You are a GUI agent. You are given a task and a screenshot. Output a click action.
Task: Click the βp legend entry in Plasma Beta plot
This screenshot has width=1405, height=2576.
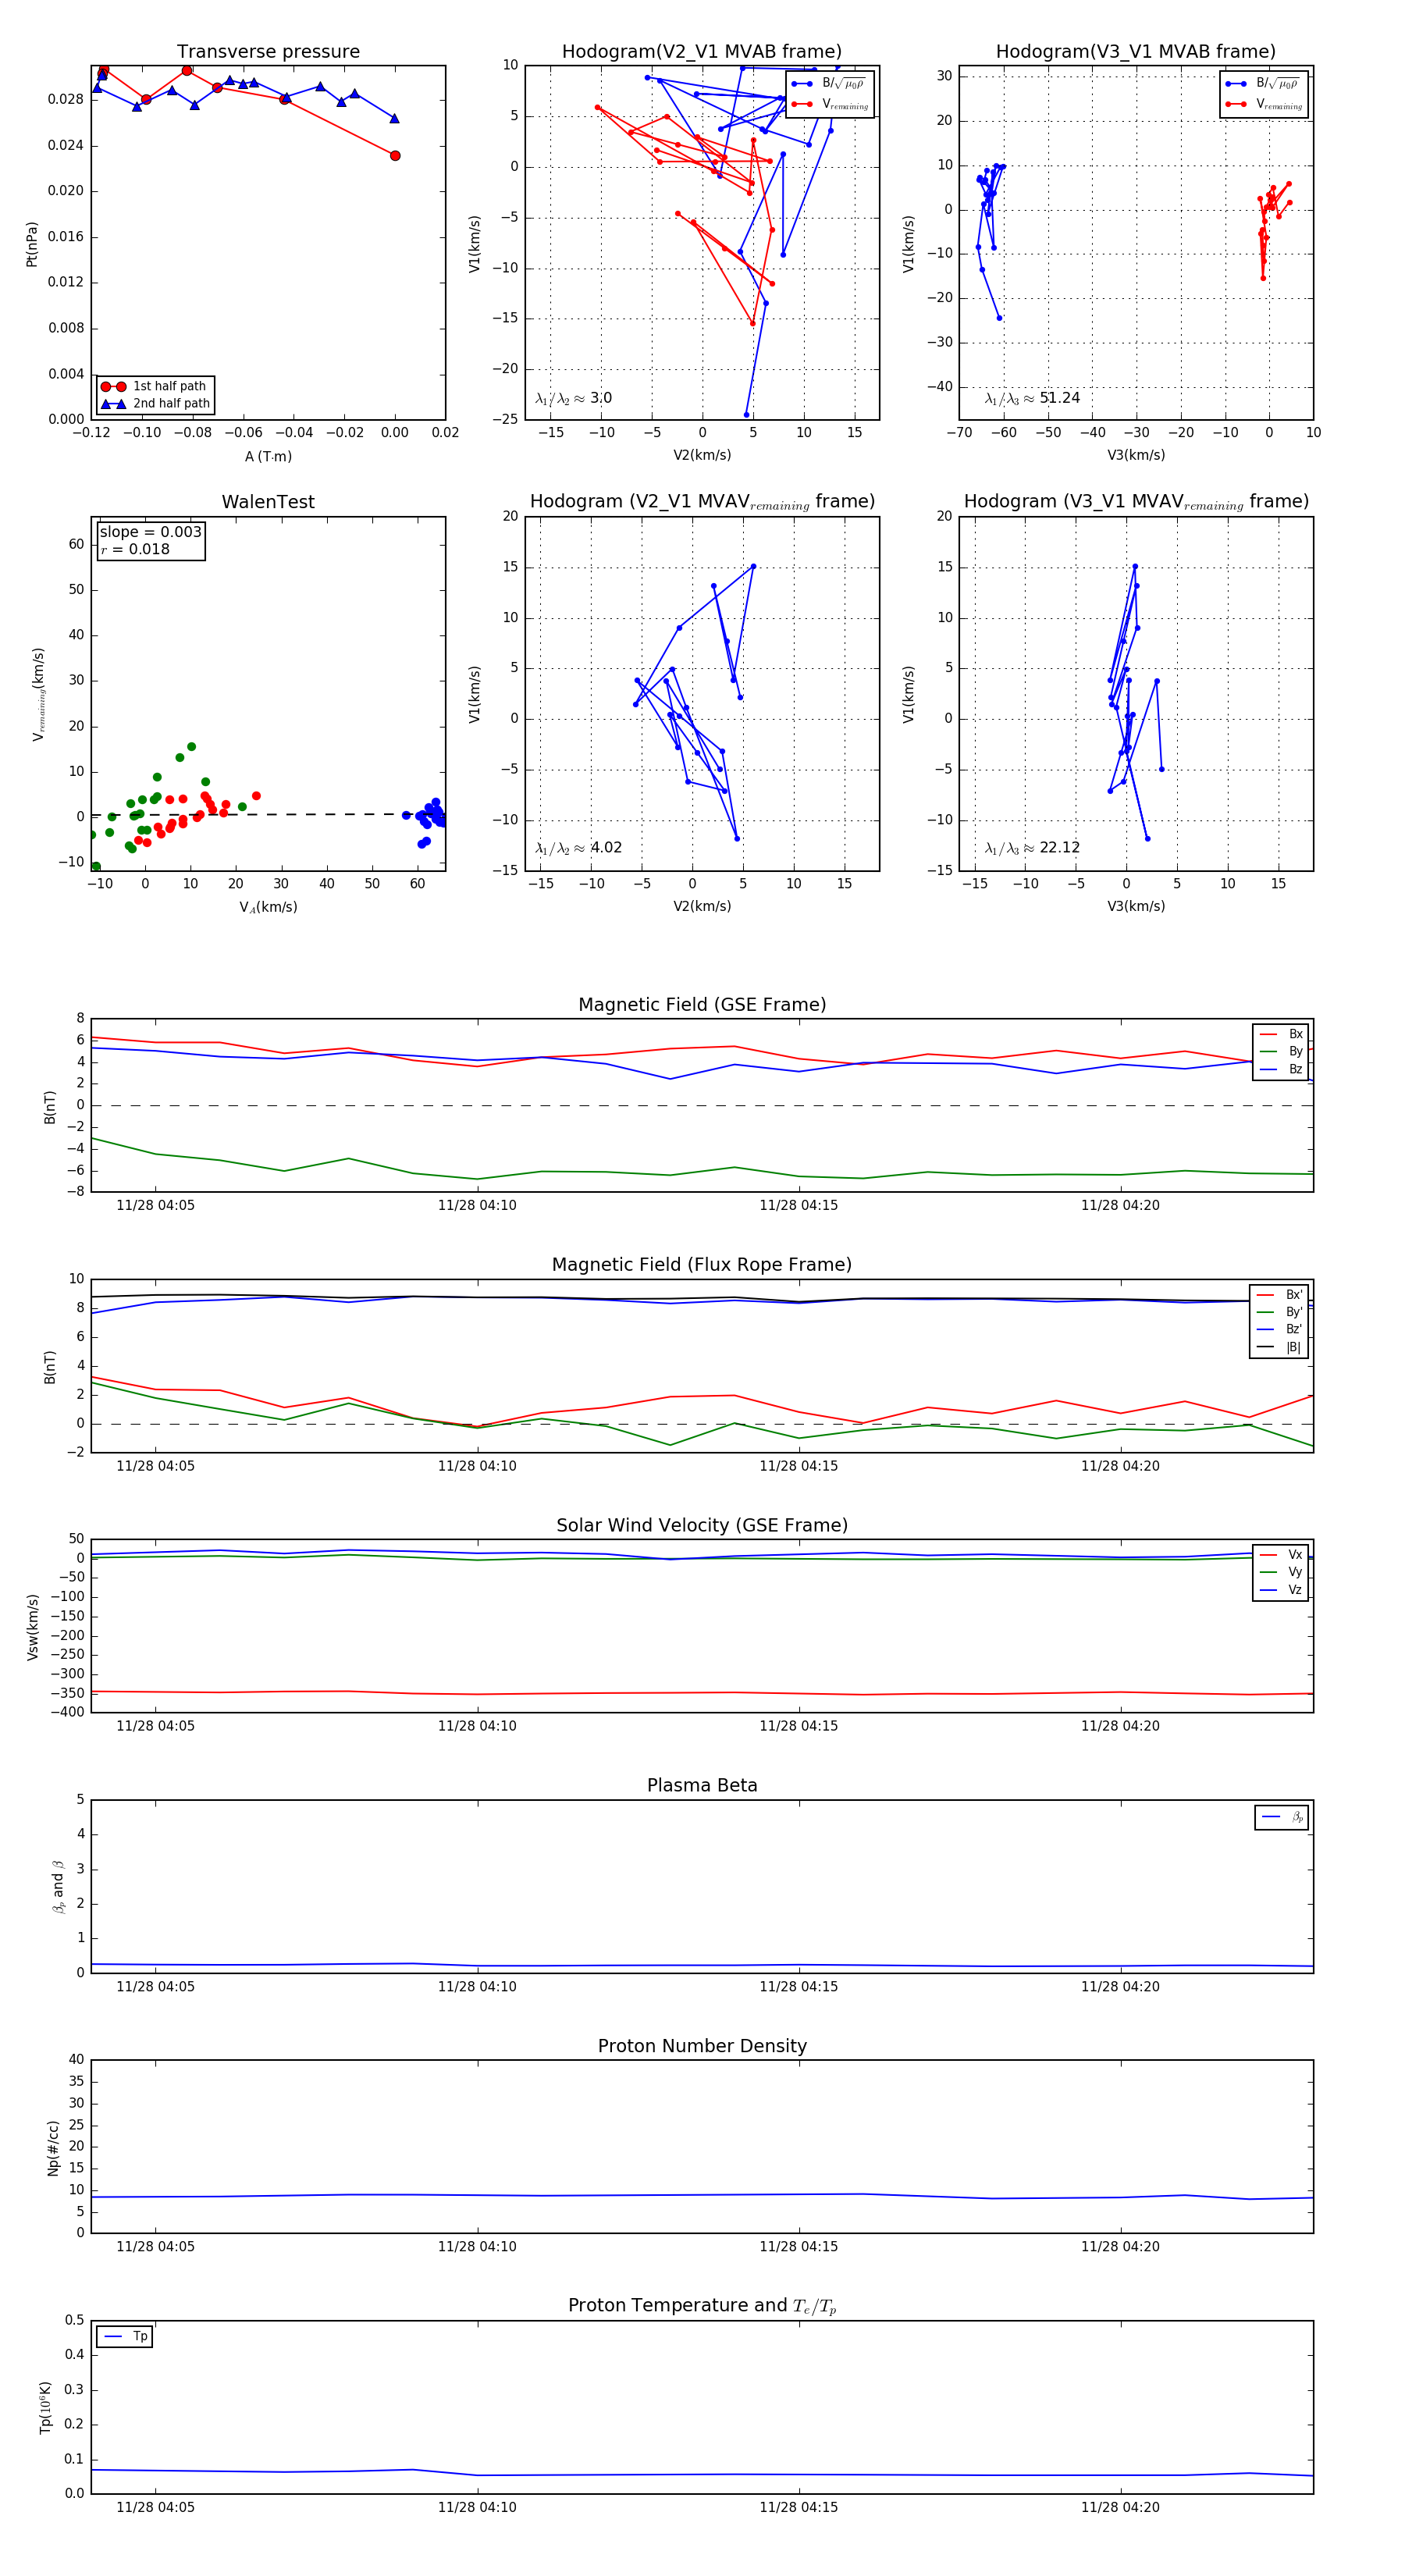pos(1282,1818)
